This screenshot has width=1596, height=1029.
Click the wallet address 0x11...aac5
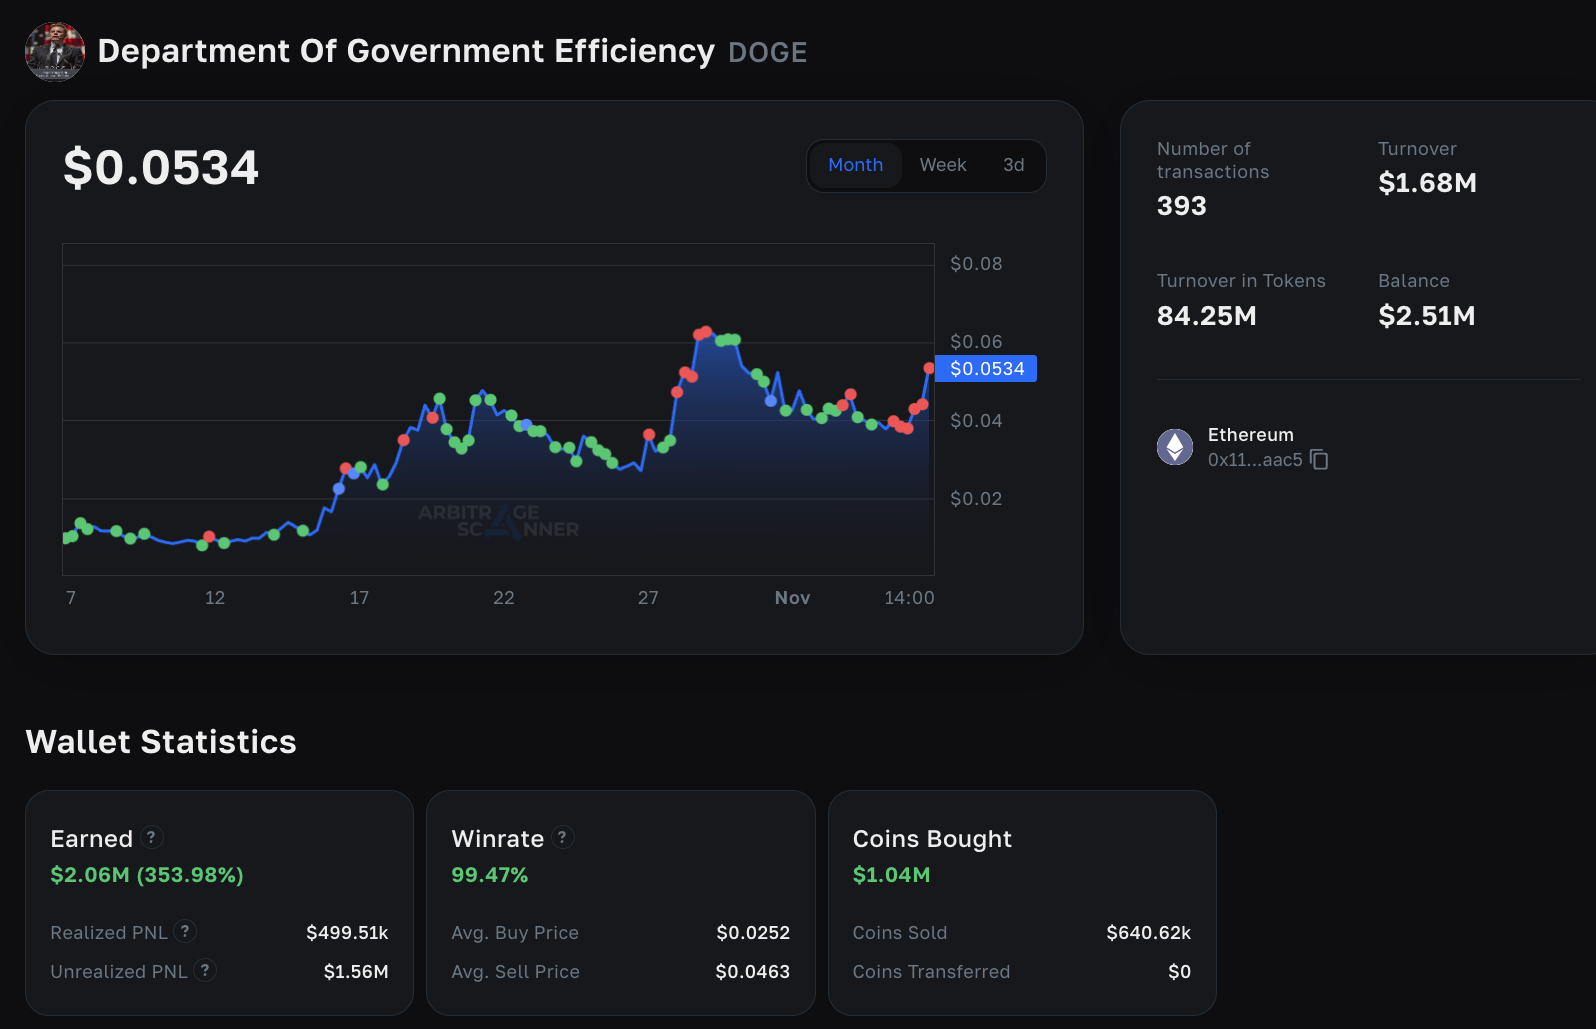coord(1255,460)
